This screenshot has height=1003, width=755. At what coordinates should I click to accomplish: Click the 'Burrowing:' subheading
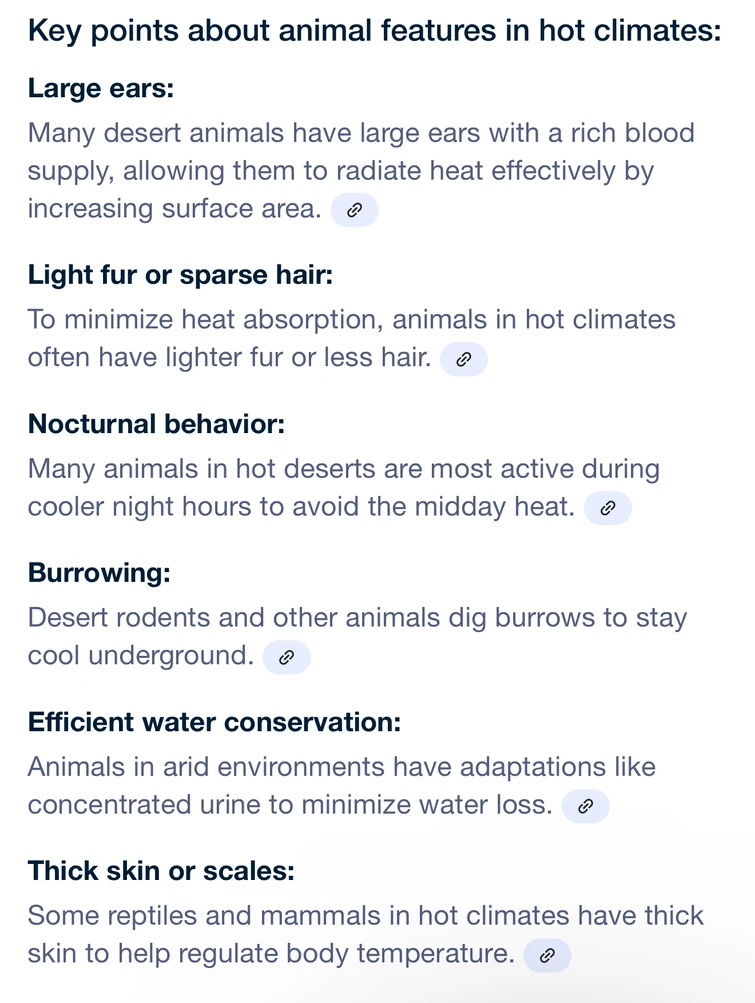[99, 573]
